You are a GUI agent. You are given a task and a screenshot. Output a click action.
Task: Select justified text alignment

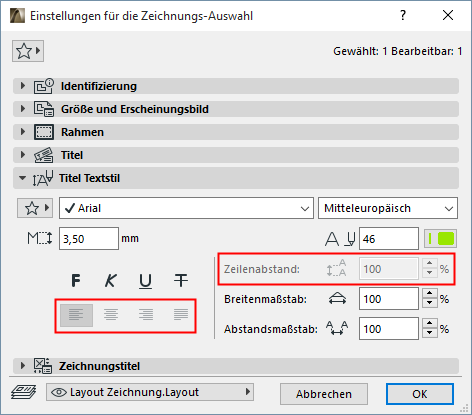[181, 315]
